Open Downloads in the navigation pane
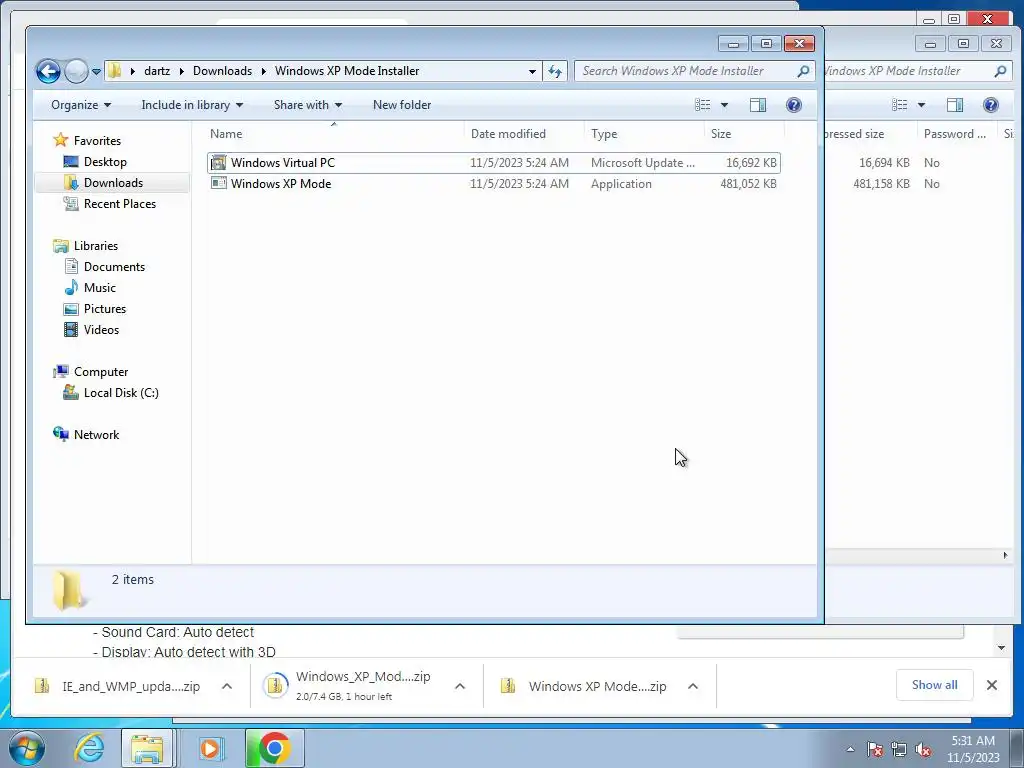1024x768 pixels. point(112,183)
